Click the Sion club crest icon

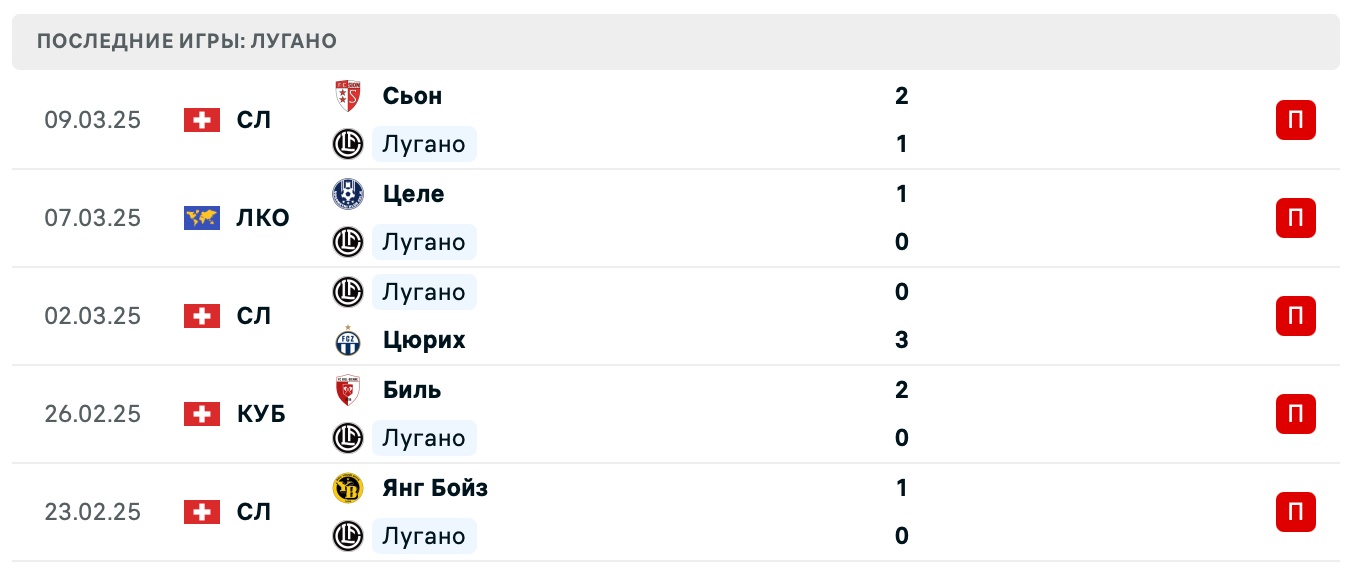(x=347, y=96)
